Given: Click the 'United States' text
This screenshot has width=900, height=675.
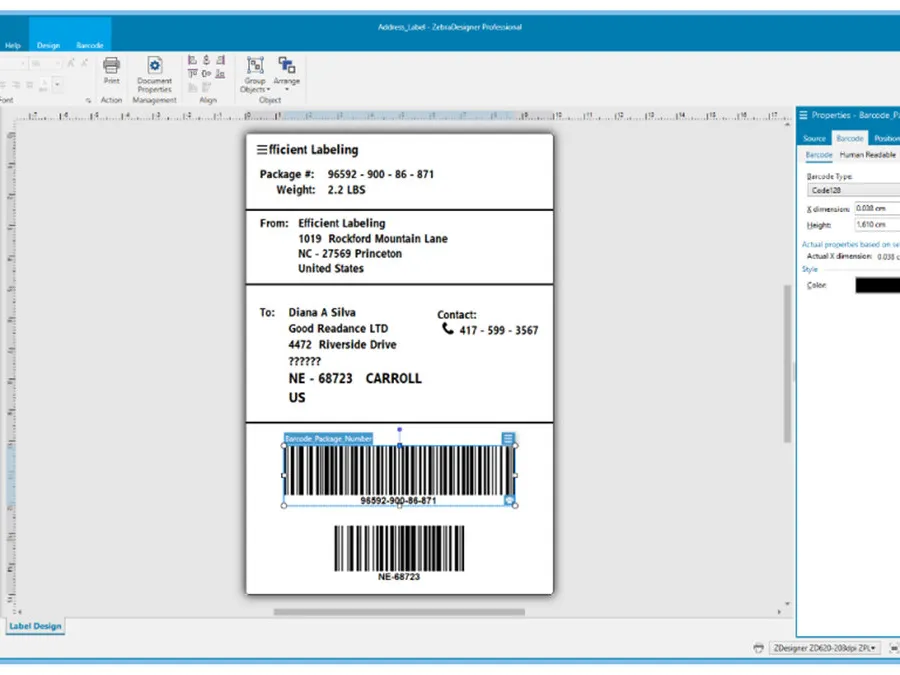Looking at the screenshot, I should tap(331, 269).
